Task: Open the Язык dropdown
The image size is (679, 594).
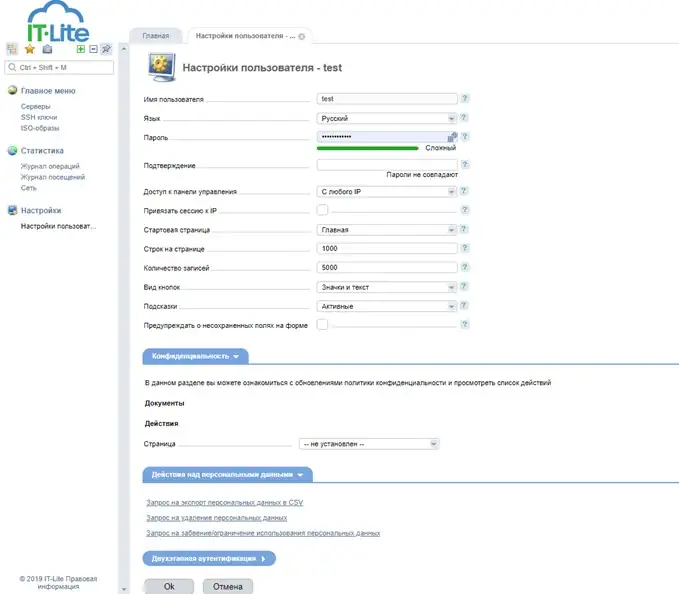Action: click(x=386, y=118)
